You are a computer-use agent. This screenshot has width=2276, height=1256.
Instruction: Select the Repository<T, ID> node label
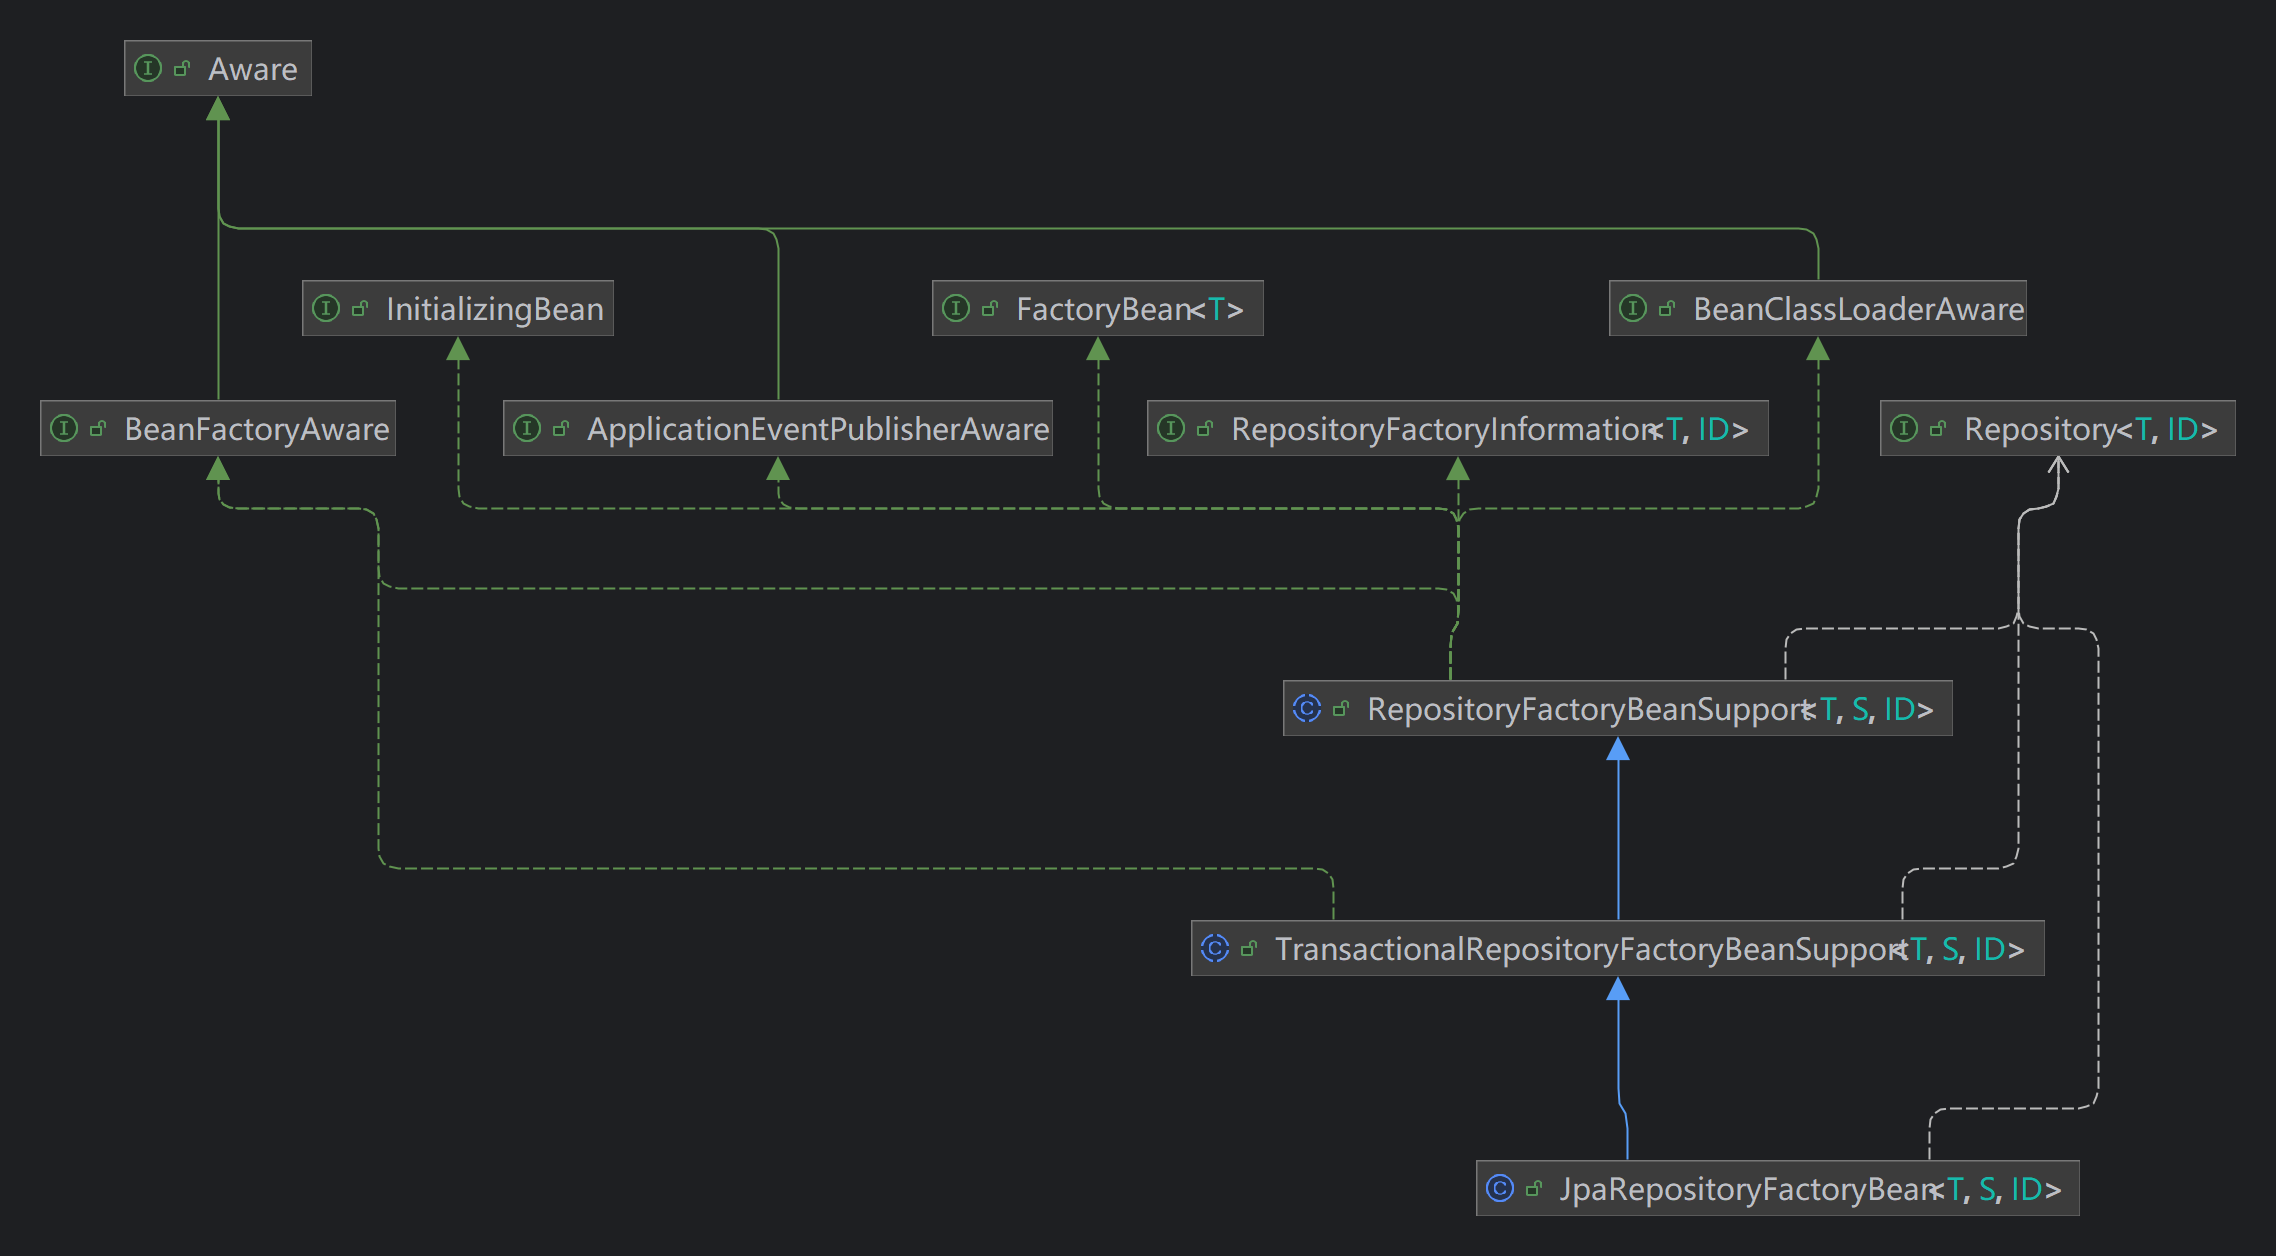(2089, 429)
